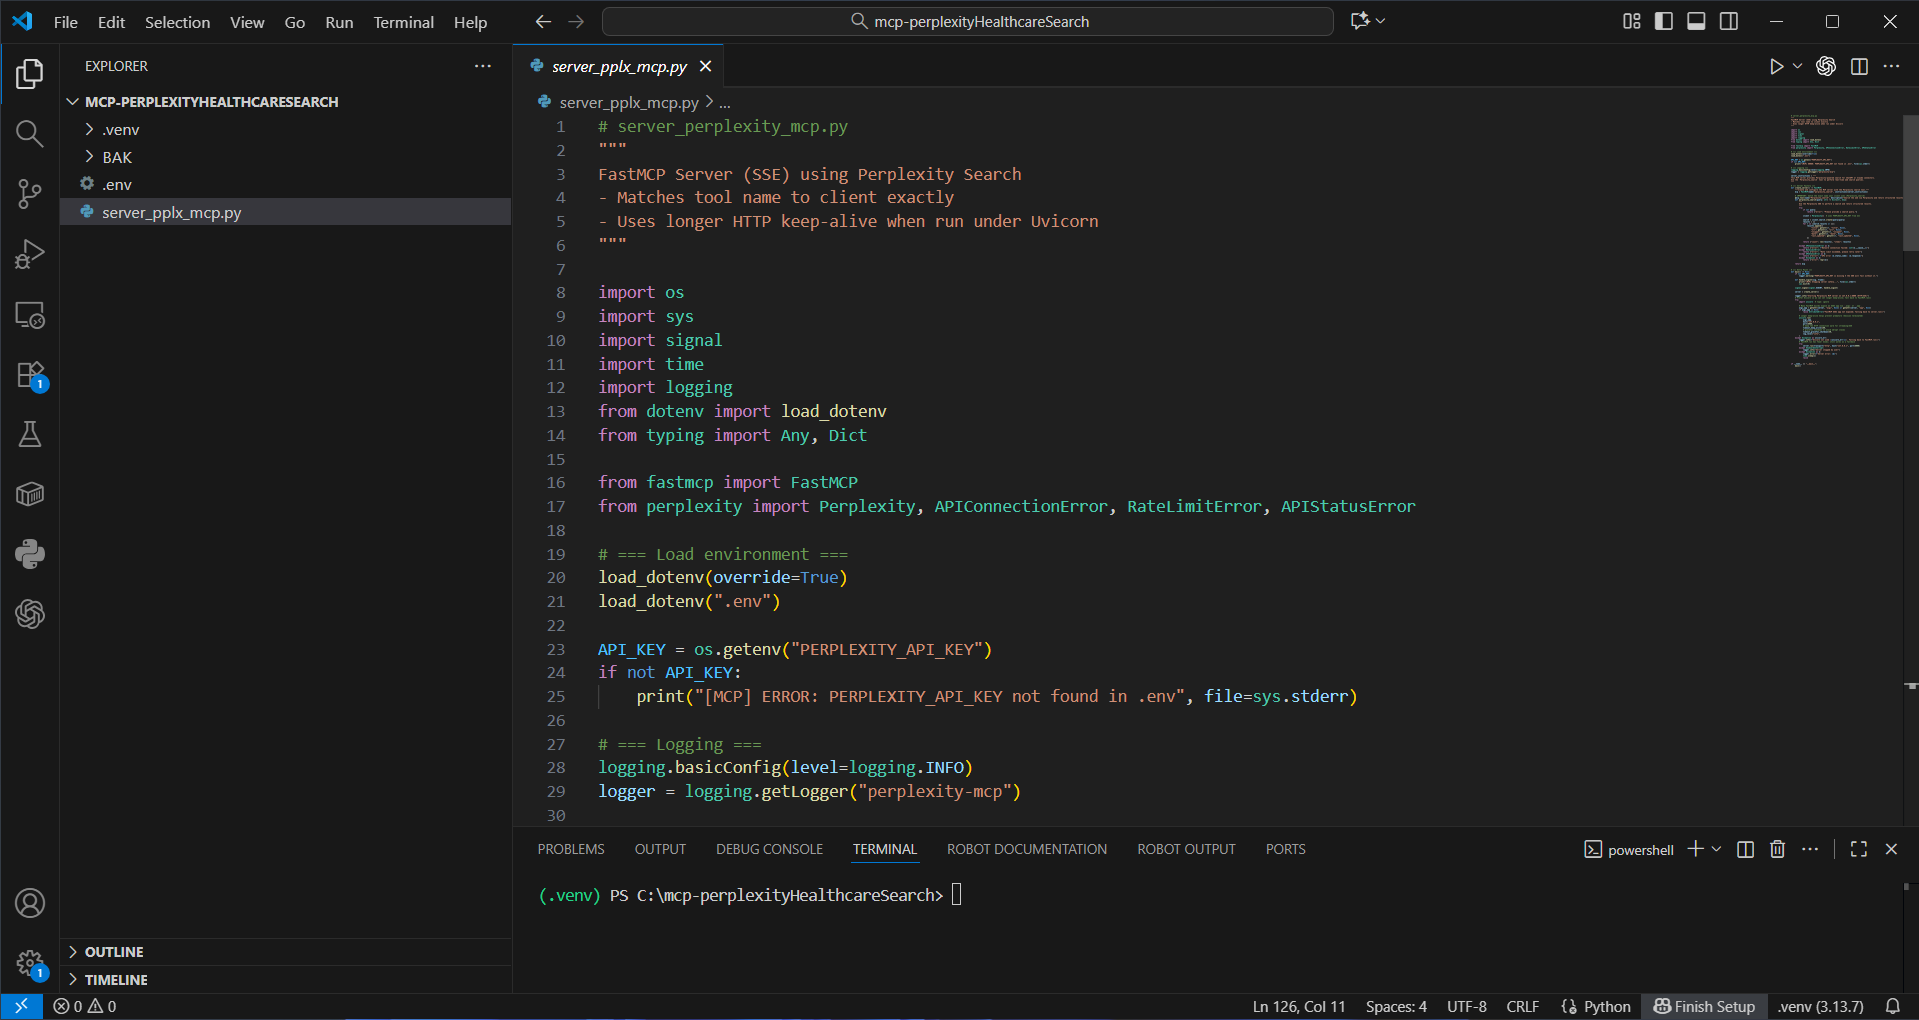The image size is (1919, 1020).
Task: Click Finish Setup in status bar
Action: click(x=1704, y=1006)
